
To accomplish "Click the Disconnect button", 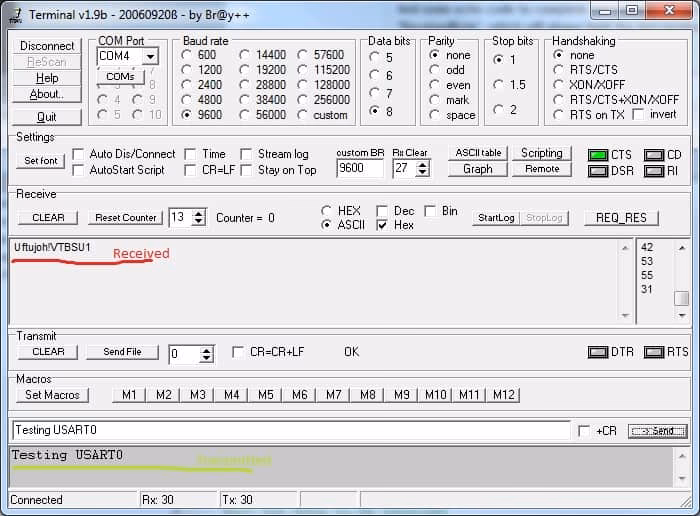I will tap(47, 46).
